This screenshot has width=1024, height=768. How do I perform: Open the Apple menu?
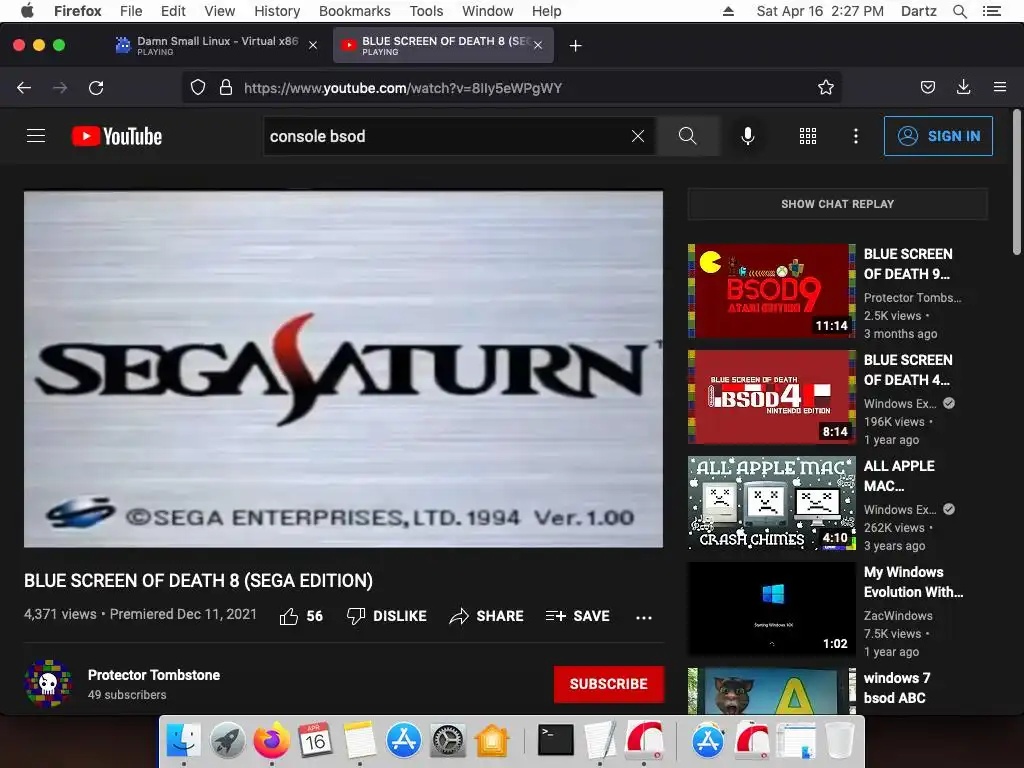pos(27,11)
